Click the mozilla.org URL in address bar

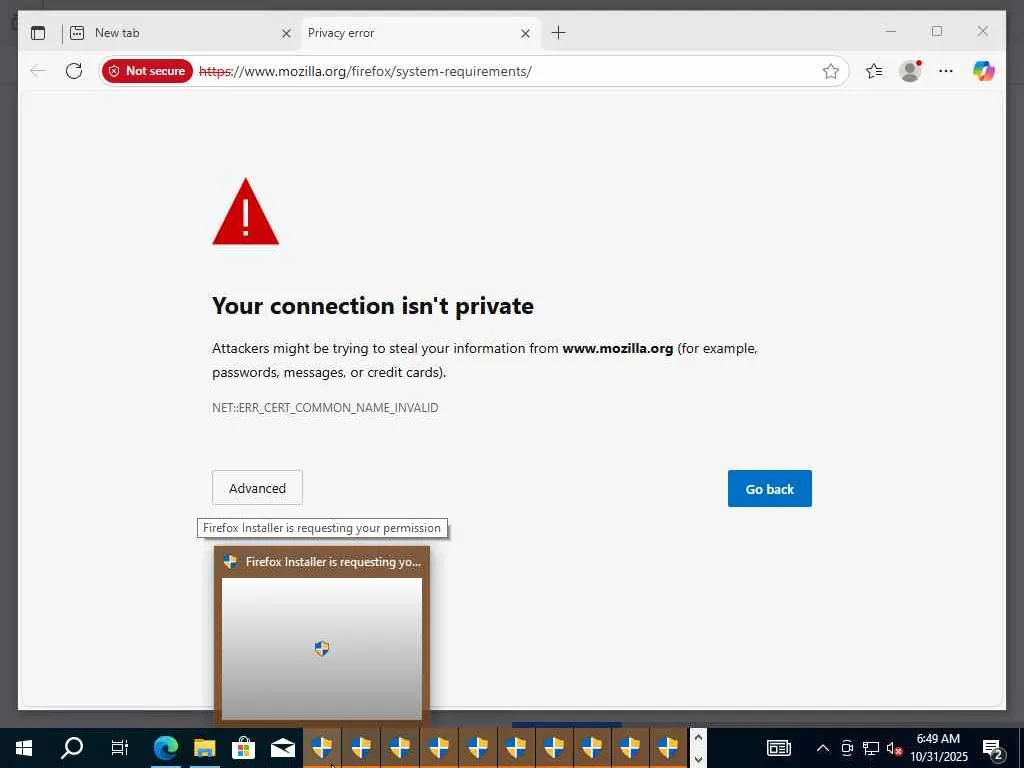[366, 71]
